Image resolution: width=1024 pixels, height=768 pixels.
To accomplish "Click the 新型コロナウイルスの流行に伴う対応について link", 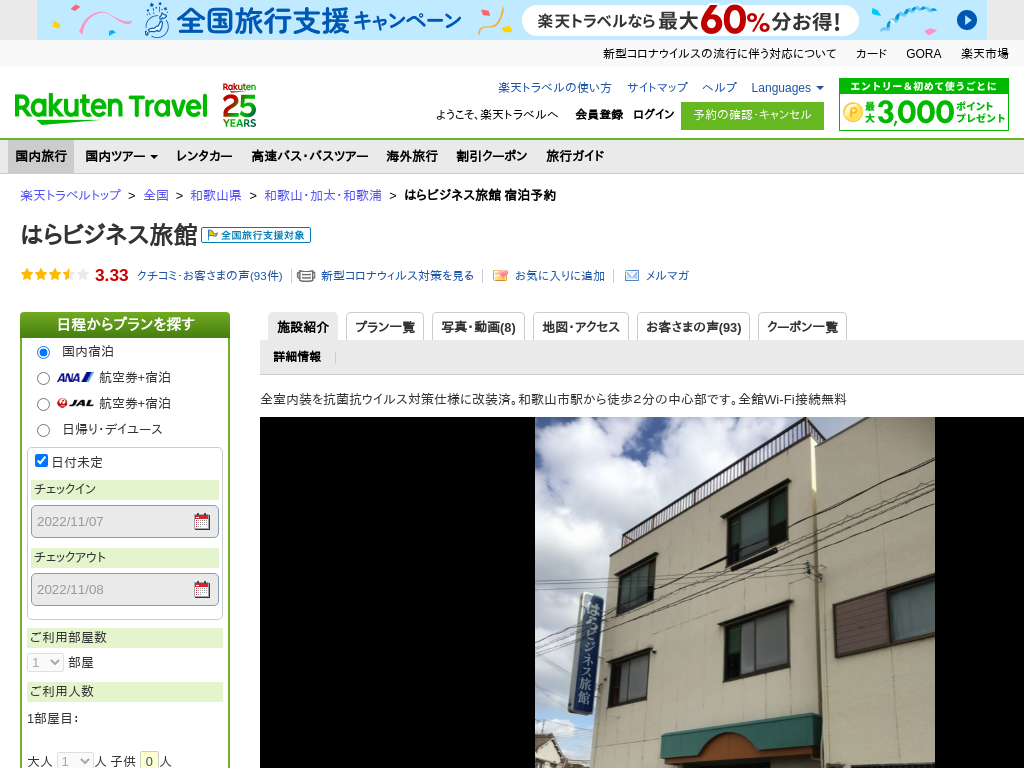I will pyautogui.click(x=719, y=54).
